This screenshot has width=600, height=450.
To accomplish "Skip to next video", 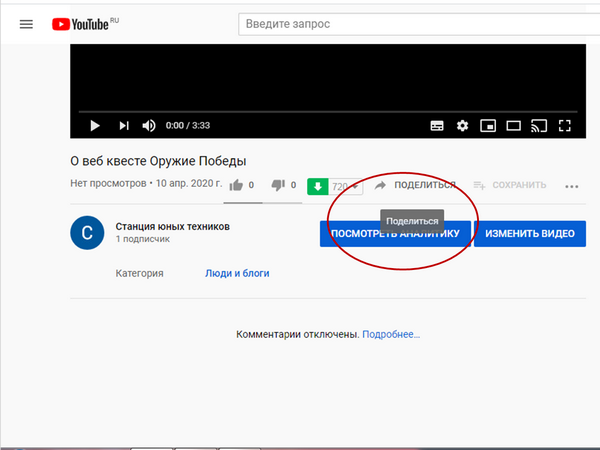I will (x=124, y=126).
